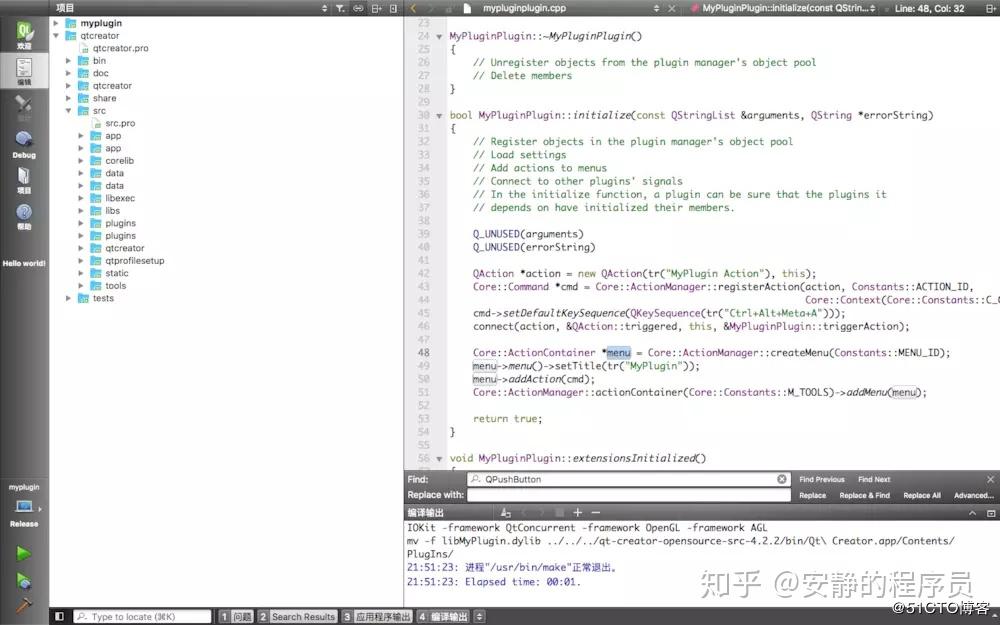The image size is (1000, 625).
Task: Open the Welcome mode in sidebar
Action: tap(24, 35)
